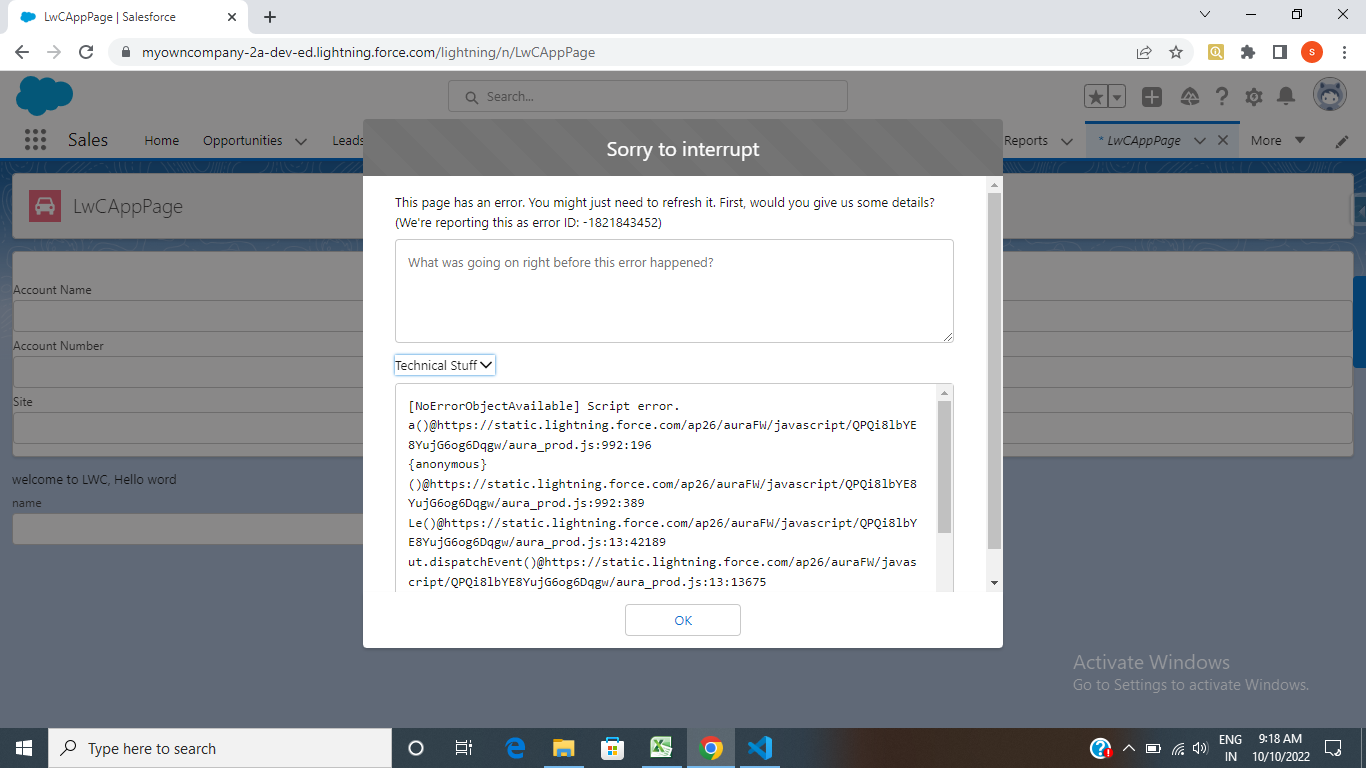Add this page to Salesforce favorites

(x=1096, y=96)
